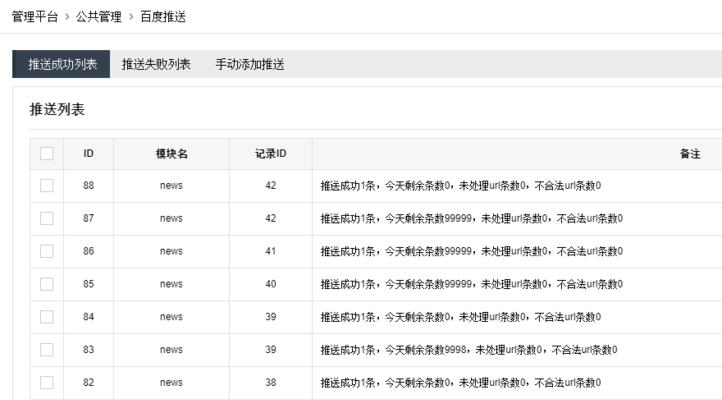Click the 模块名 column header
722x400 pixels.
coord(171,154)
